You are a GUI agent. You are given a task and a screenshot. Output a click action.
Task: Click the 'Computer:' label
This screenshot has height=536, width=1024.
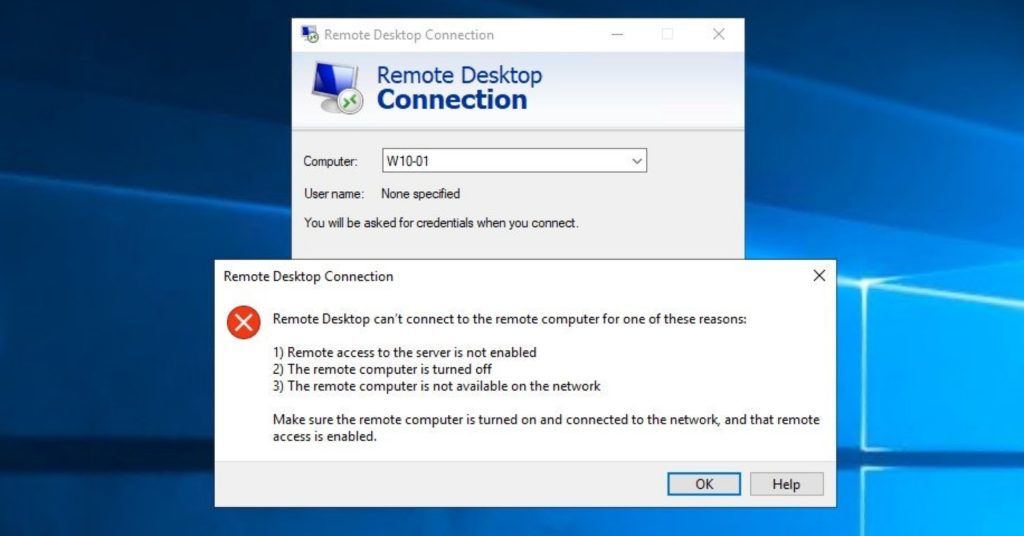(x=330, y=161)
